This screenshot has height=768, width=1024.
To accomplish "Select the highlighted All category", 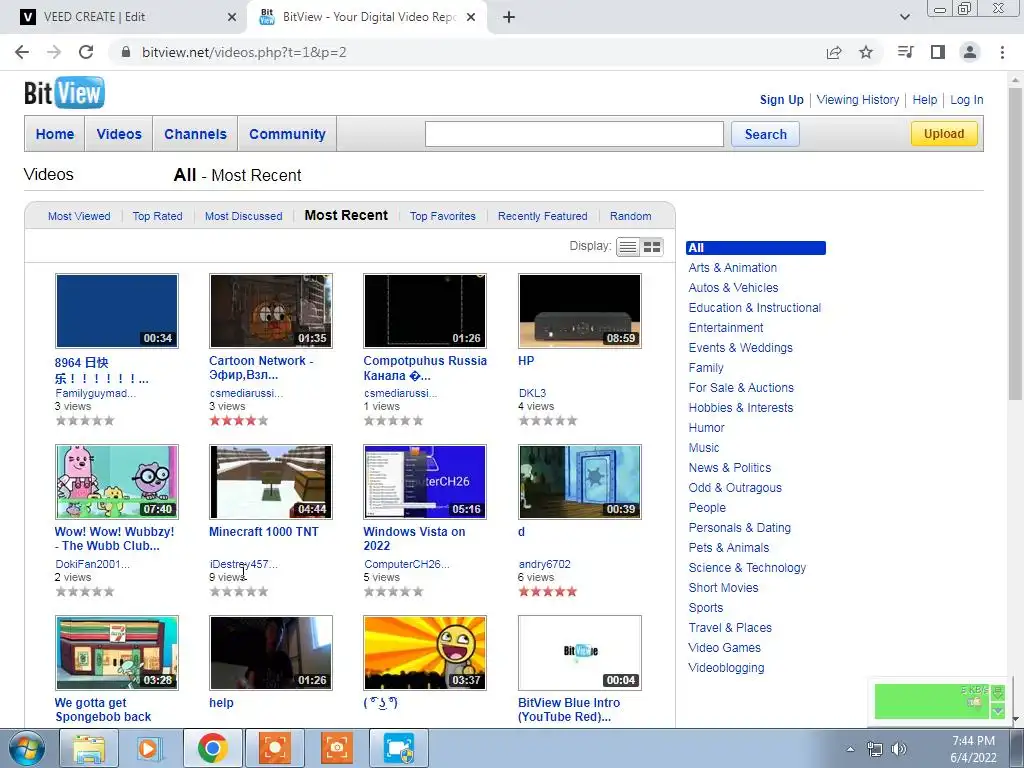I will (x=756, y=248).
